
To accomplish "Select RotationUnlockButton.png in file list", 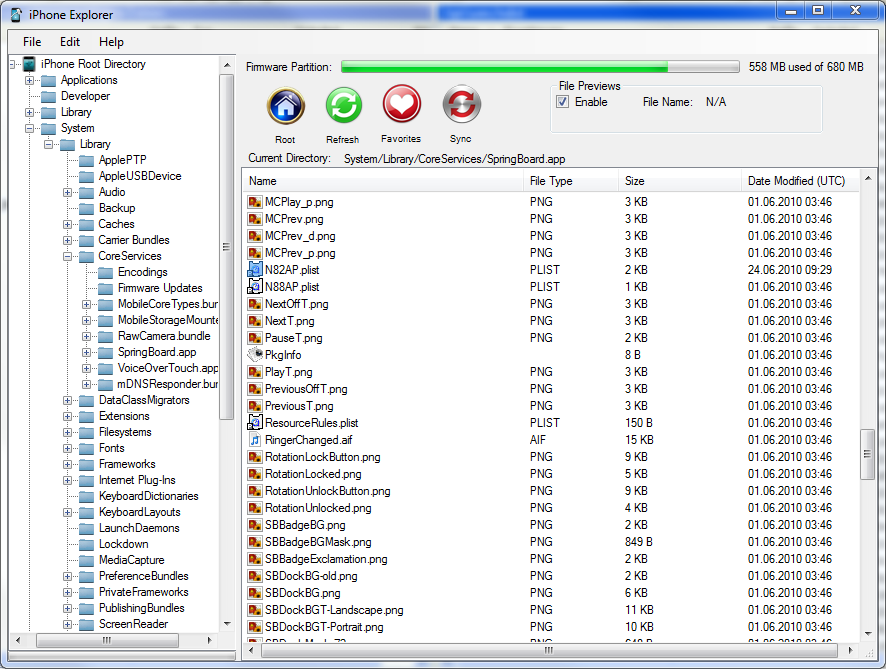I will [x=328, y=491].
